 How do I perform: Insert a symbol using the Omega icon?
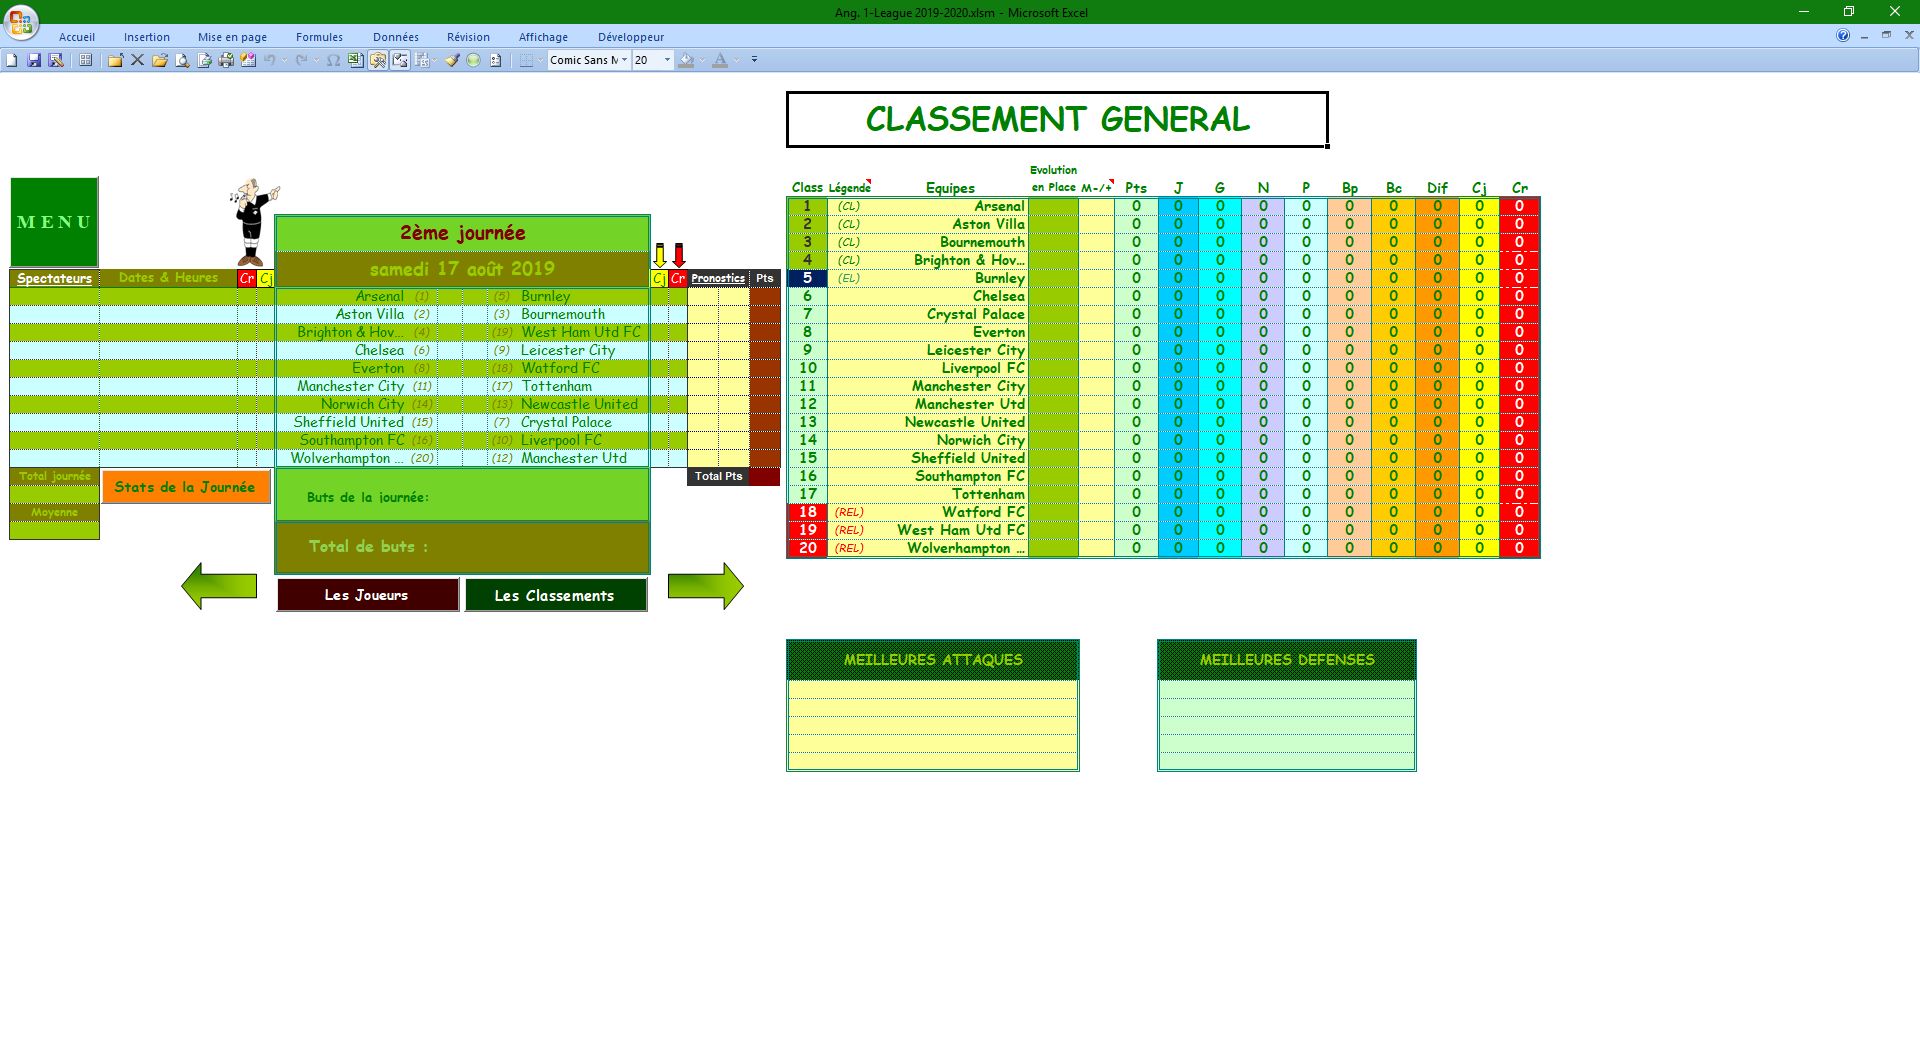click(x=334, y=60)
